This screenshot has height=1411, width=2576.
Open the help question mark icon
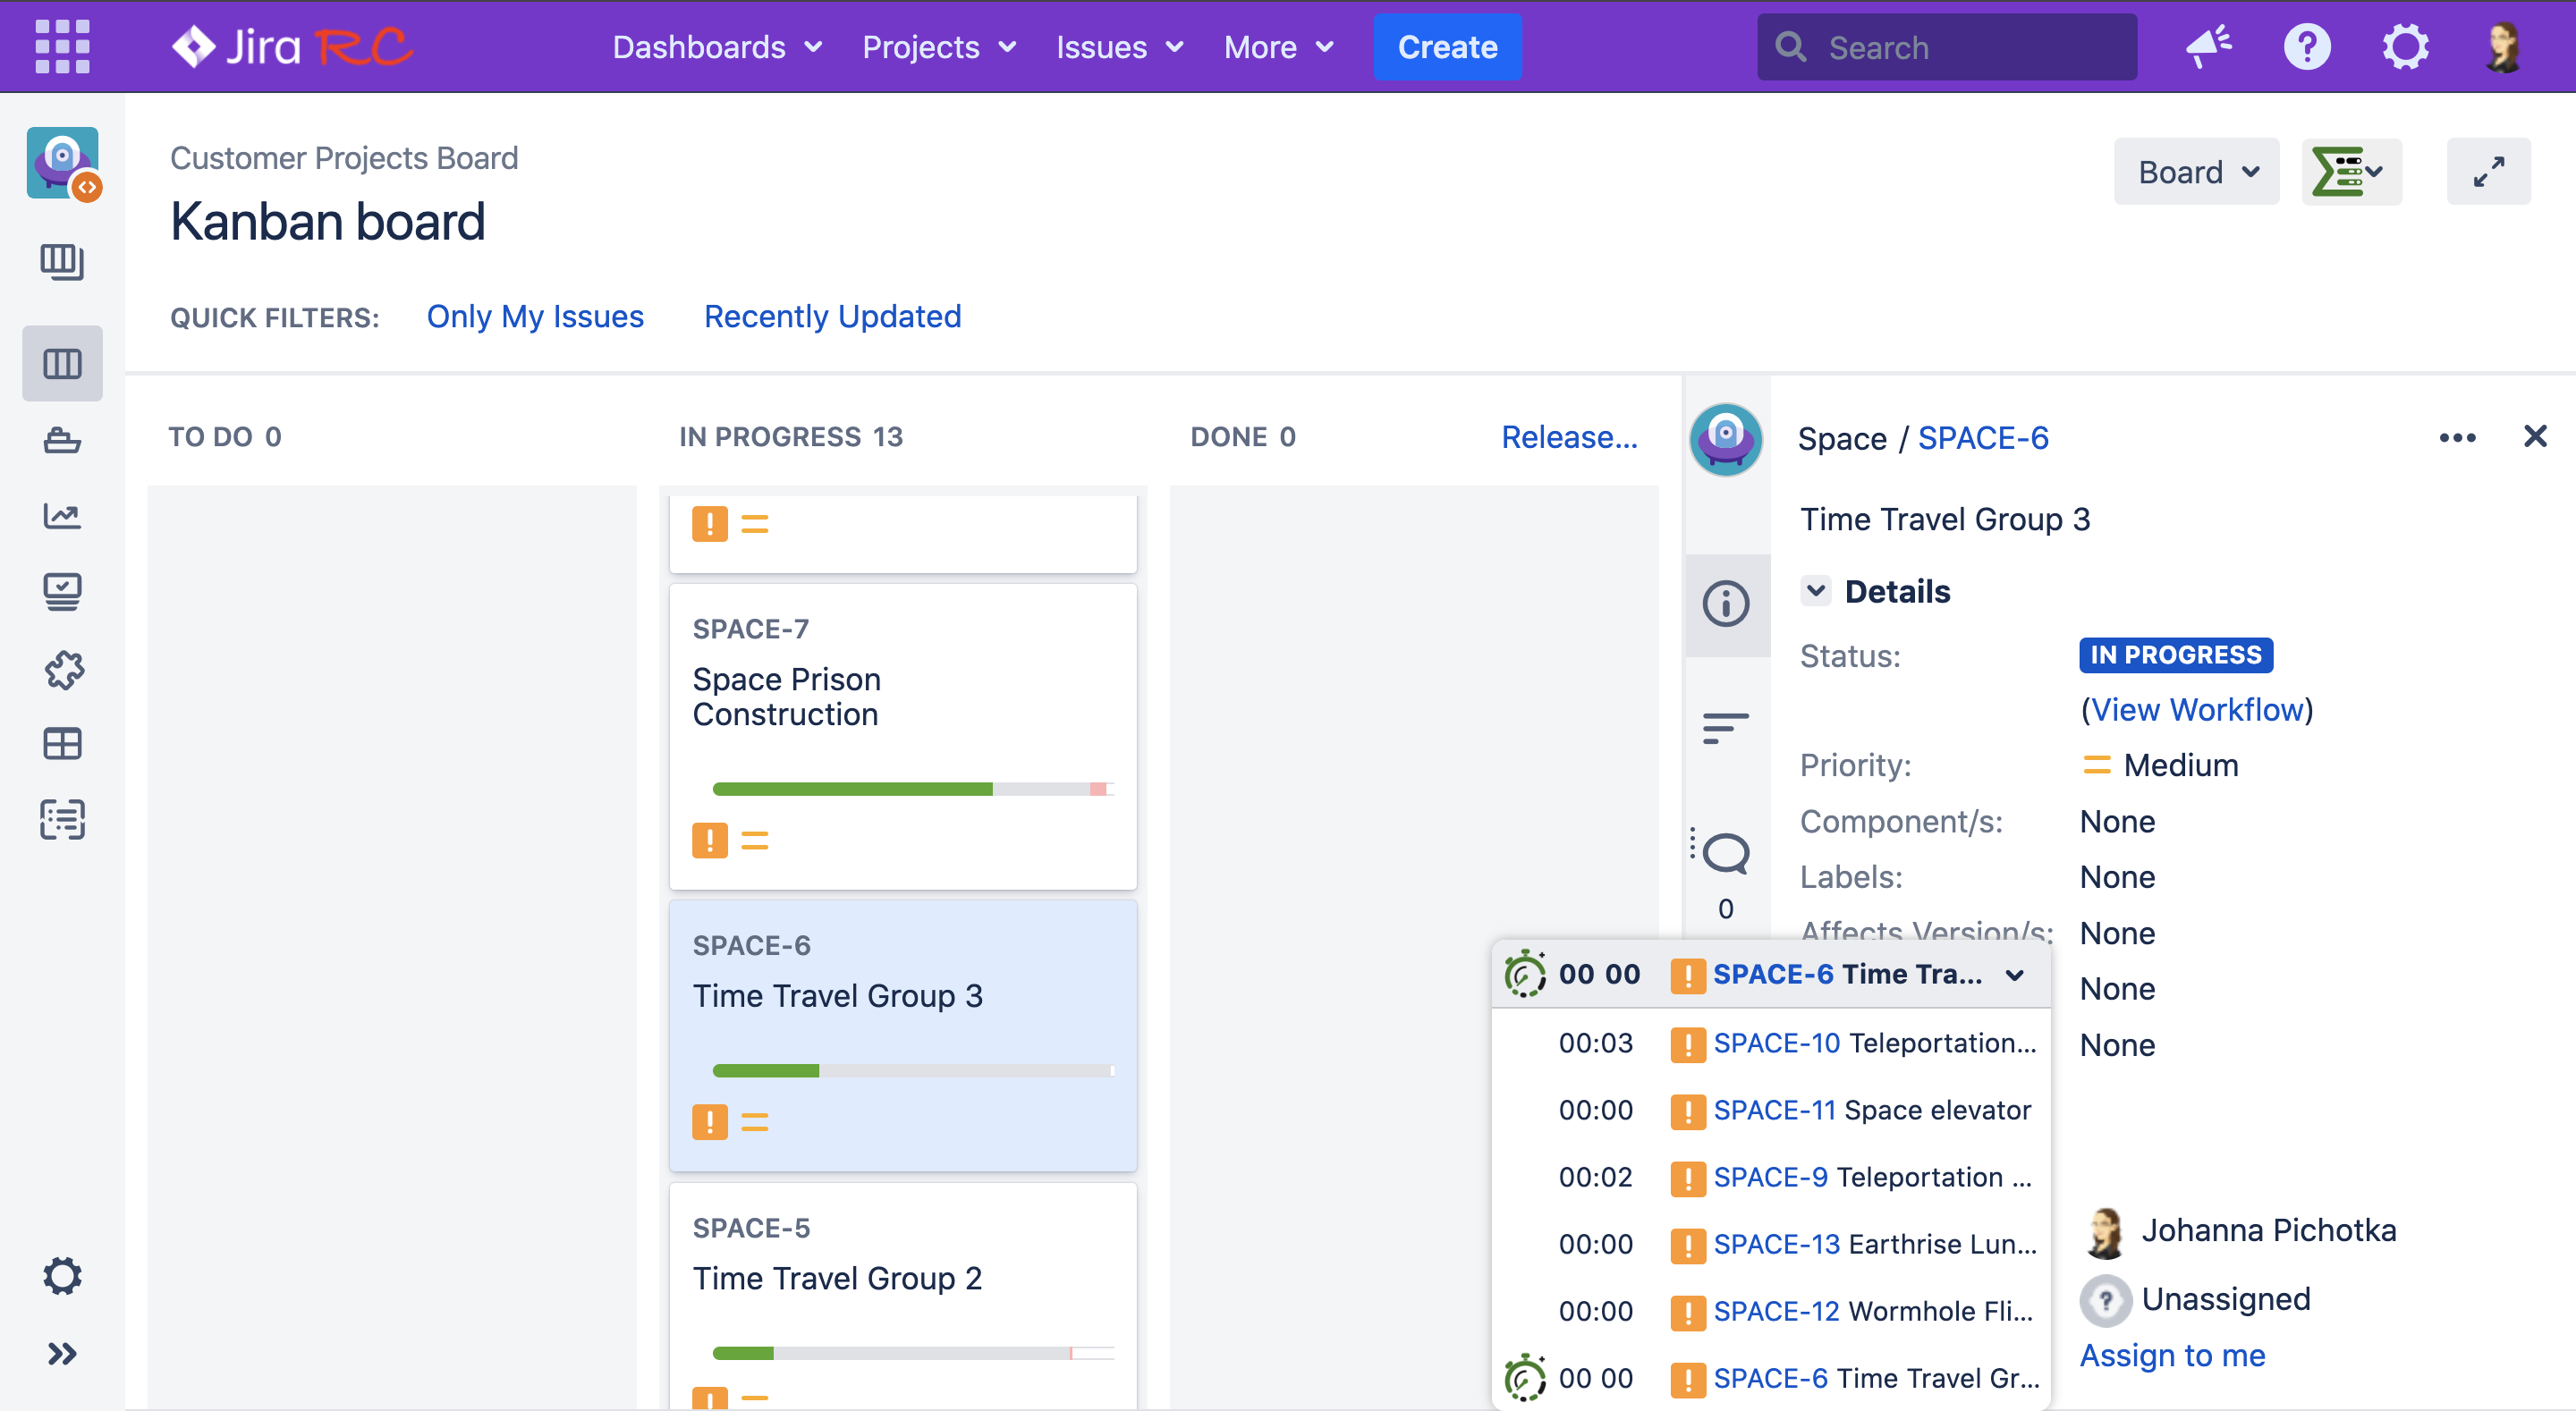click(2306, 46)
